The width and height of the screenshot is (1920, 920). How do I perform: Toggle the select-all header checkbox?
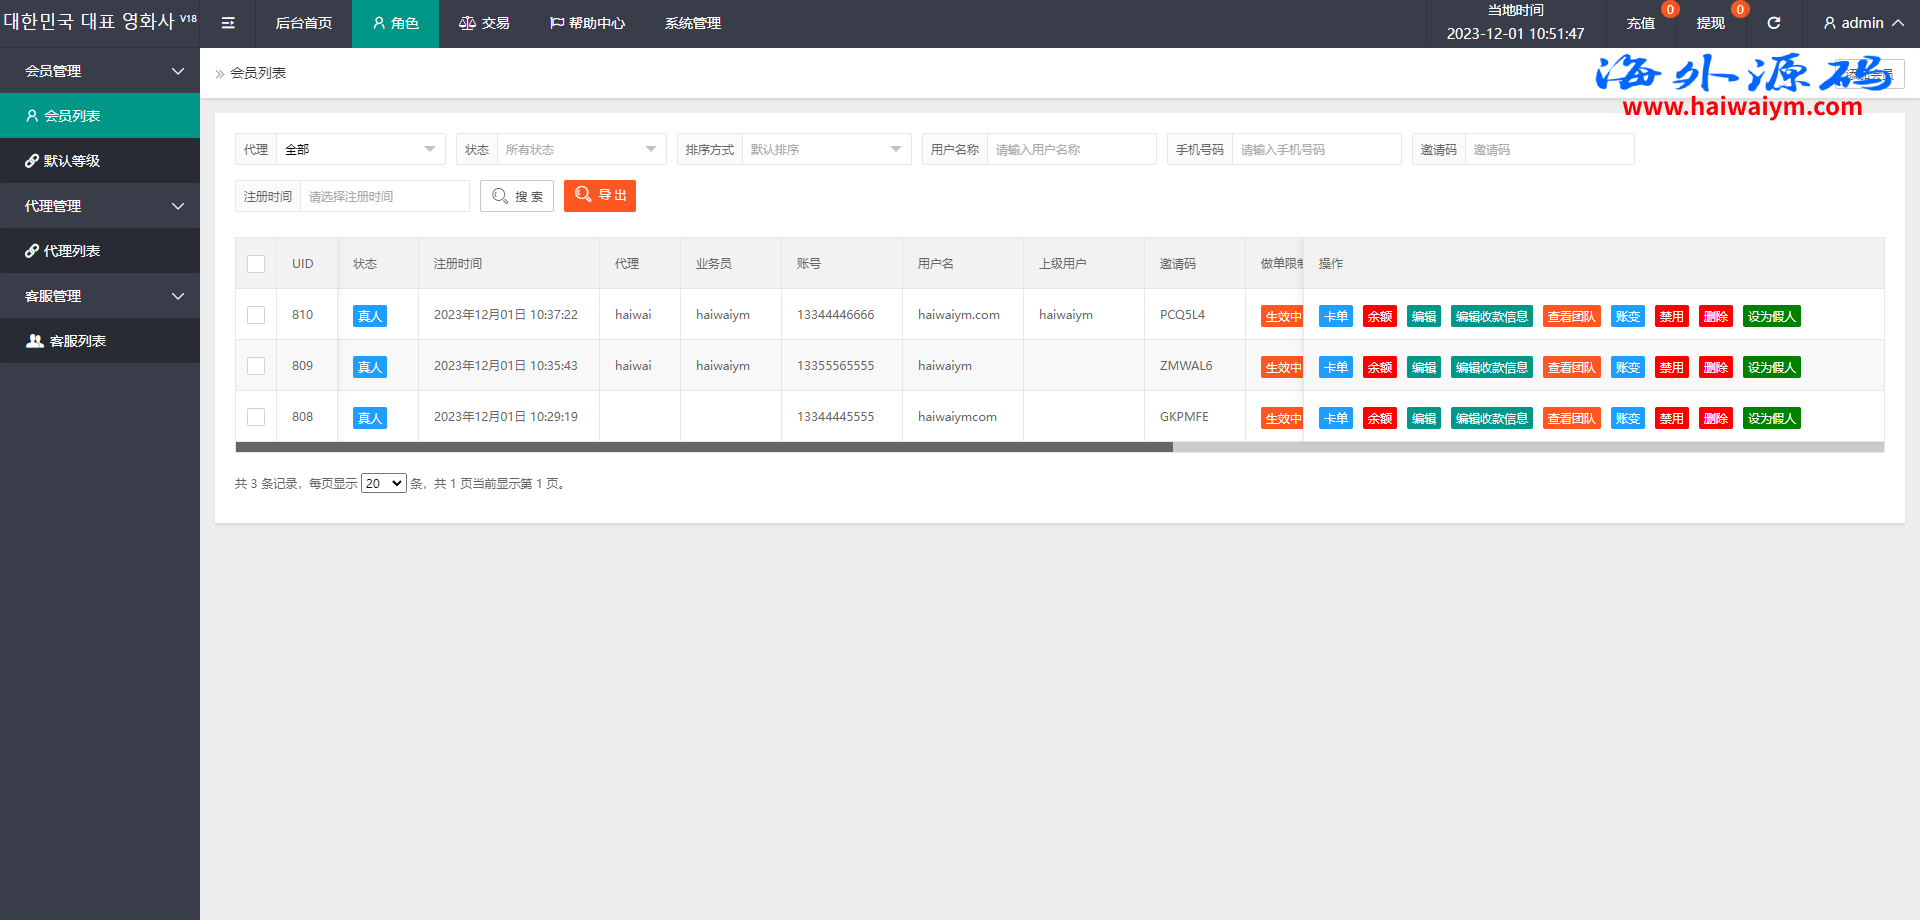256,264
